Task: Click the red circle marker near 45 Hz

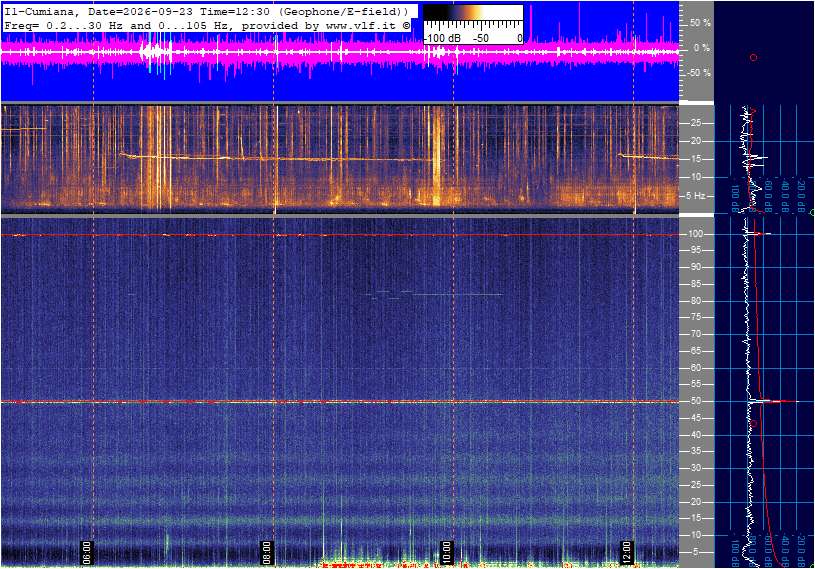Action: click(x=753, y=424)
